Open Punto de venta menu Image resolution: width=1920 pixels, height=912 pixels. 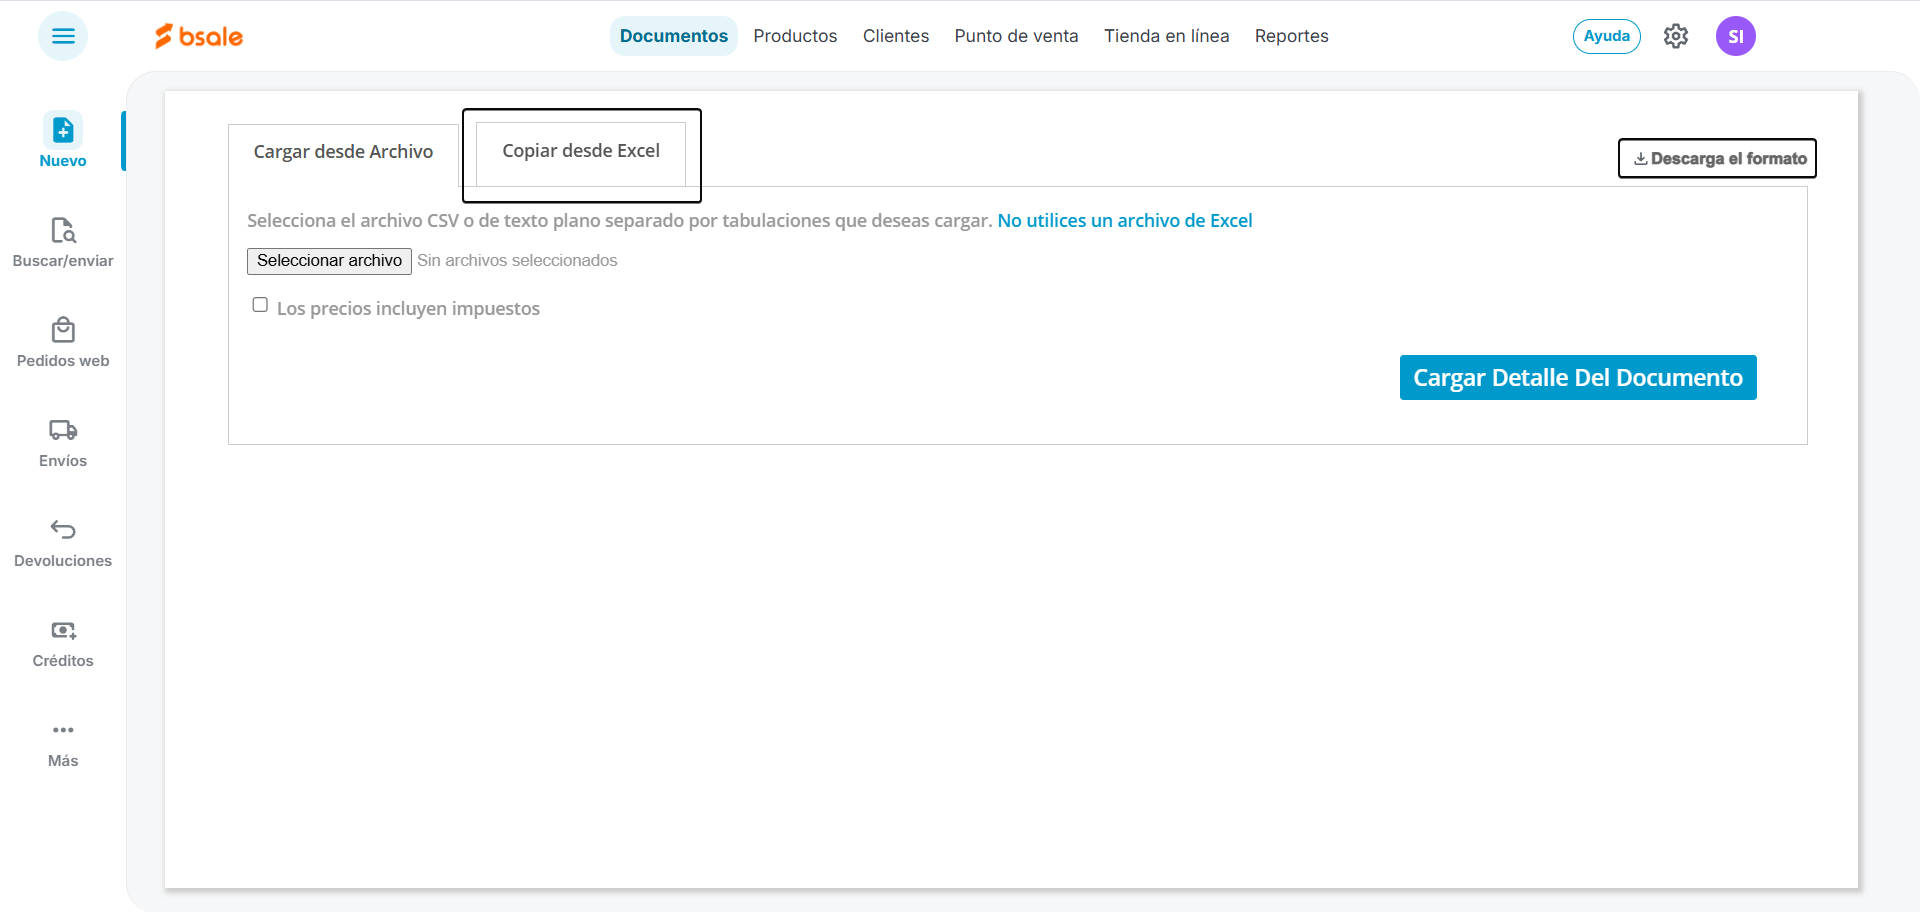(x=1016, y=36)
